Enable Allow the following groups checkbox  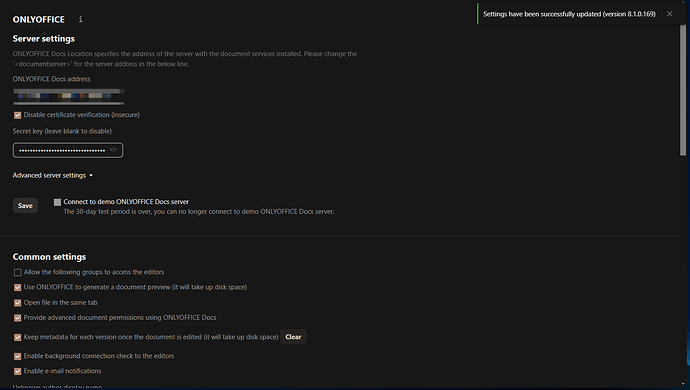click(x=18, y=272)
